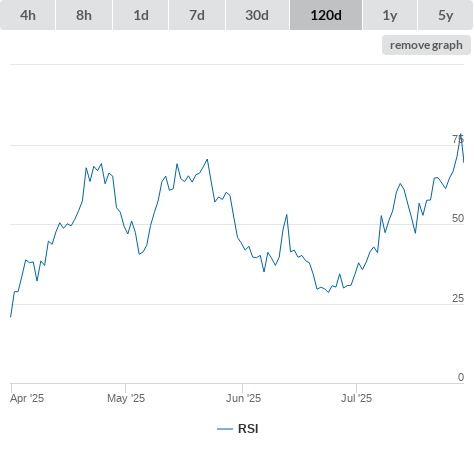Screen dimensions: 474x455
Task: Choose the 30d time range tab
Action: (x=257, y=15)
